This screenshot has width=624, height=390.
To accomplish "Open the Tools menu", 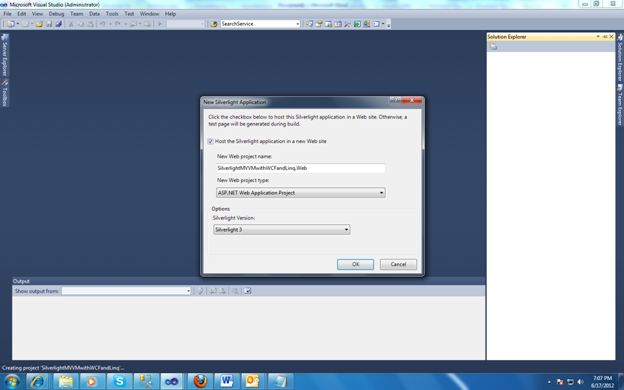I will [x=112, y=14].
